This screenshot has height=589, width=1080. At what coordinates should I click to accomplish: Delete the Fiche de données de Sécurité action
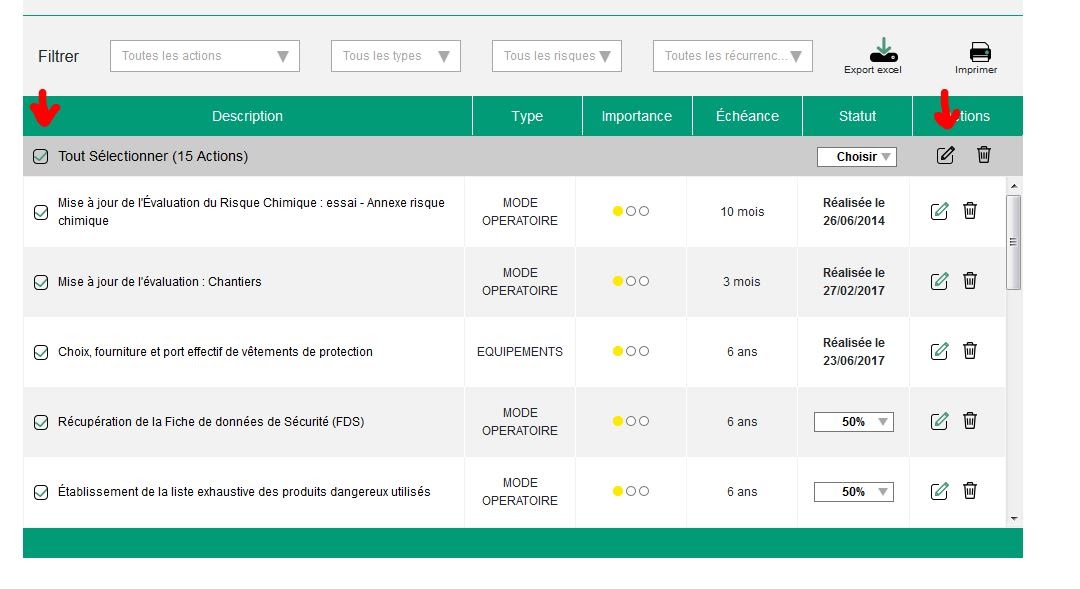970,421
